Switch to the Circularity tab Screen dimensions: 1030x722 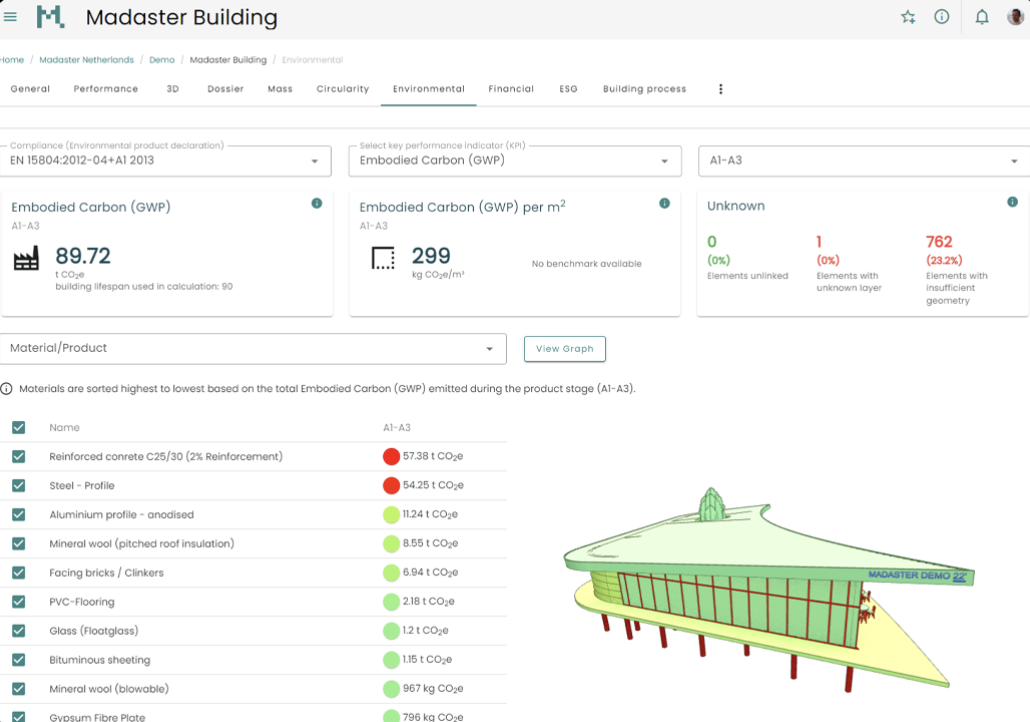pos(342,89)
